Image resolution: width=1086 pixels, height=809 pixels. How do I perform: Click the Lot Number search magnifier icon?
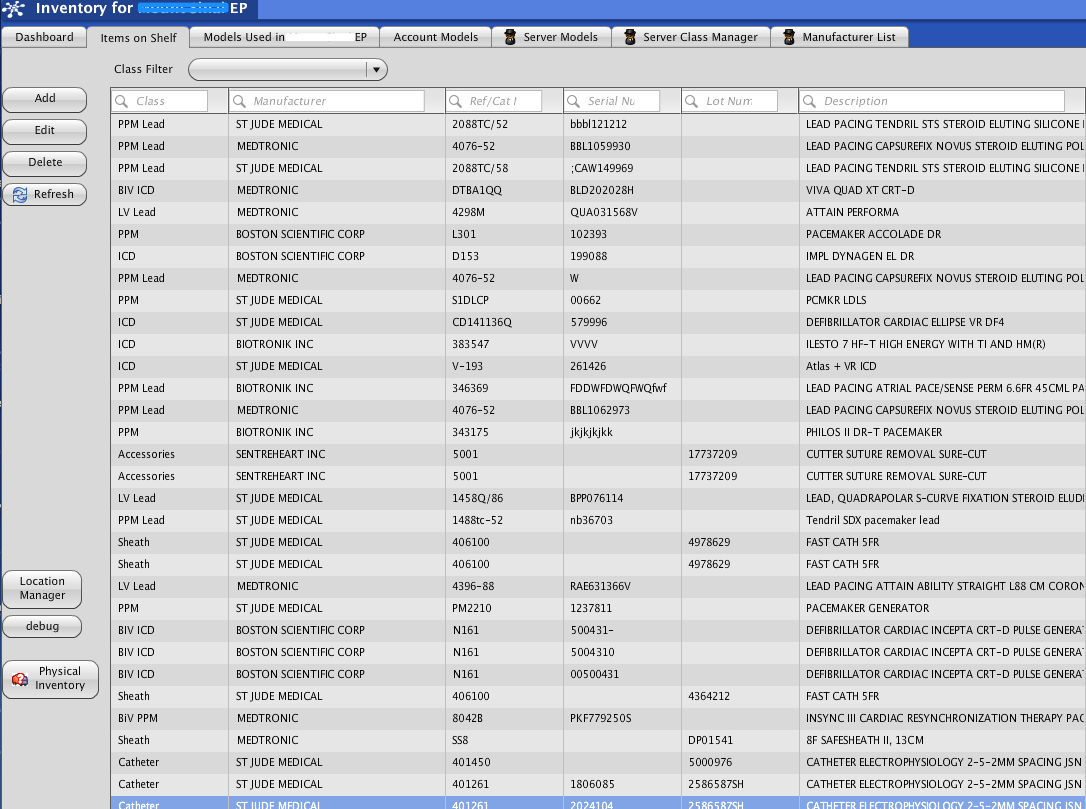(x=691, y=101)
